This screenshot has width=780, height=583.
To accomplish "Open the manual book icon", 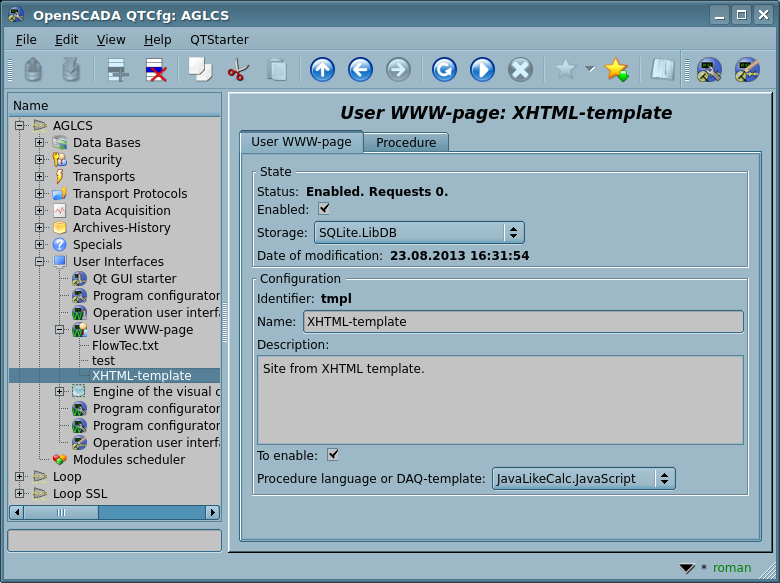I will point(662,70).
